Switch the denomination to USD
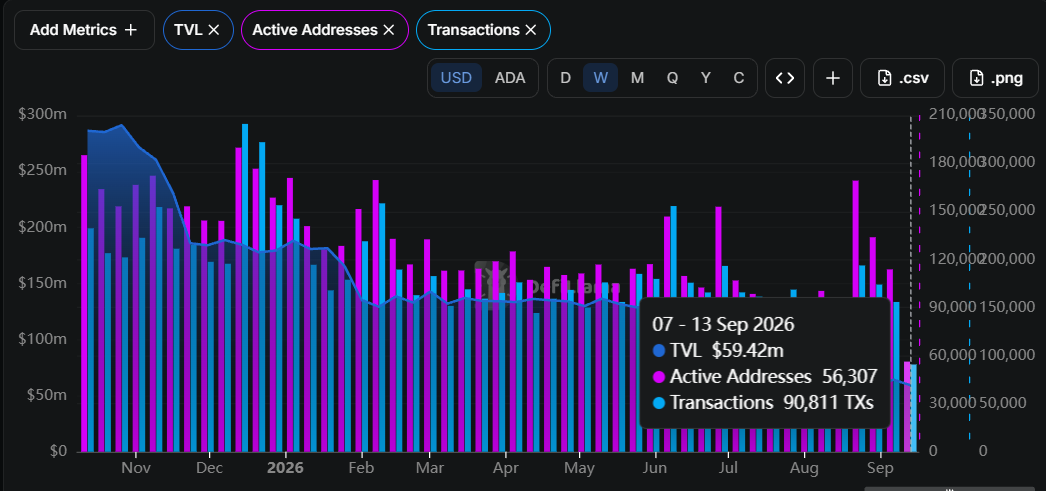 tap(456, 78)
